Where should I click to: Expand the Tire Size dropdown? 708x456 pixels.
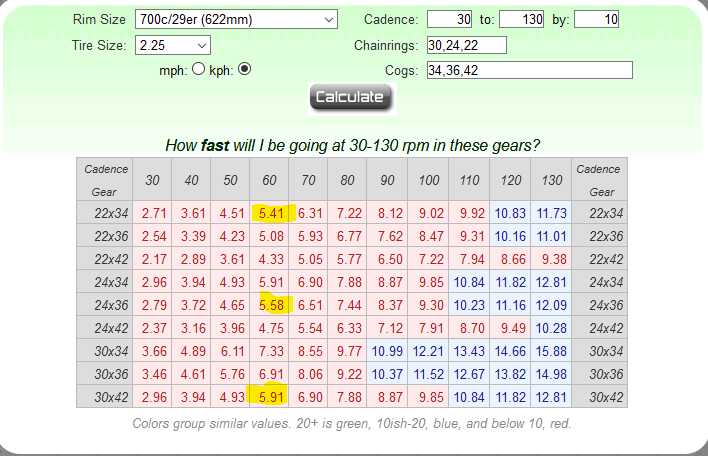[x=173, y=45]
